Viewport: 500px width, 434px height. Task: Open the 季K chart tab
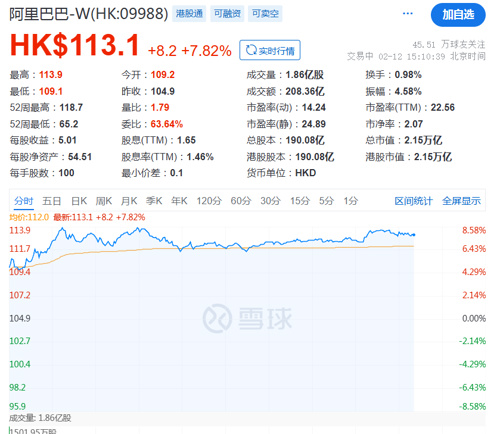click(x=154, y=201)
